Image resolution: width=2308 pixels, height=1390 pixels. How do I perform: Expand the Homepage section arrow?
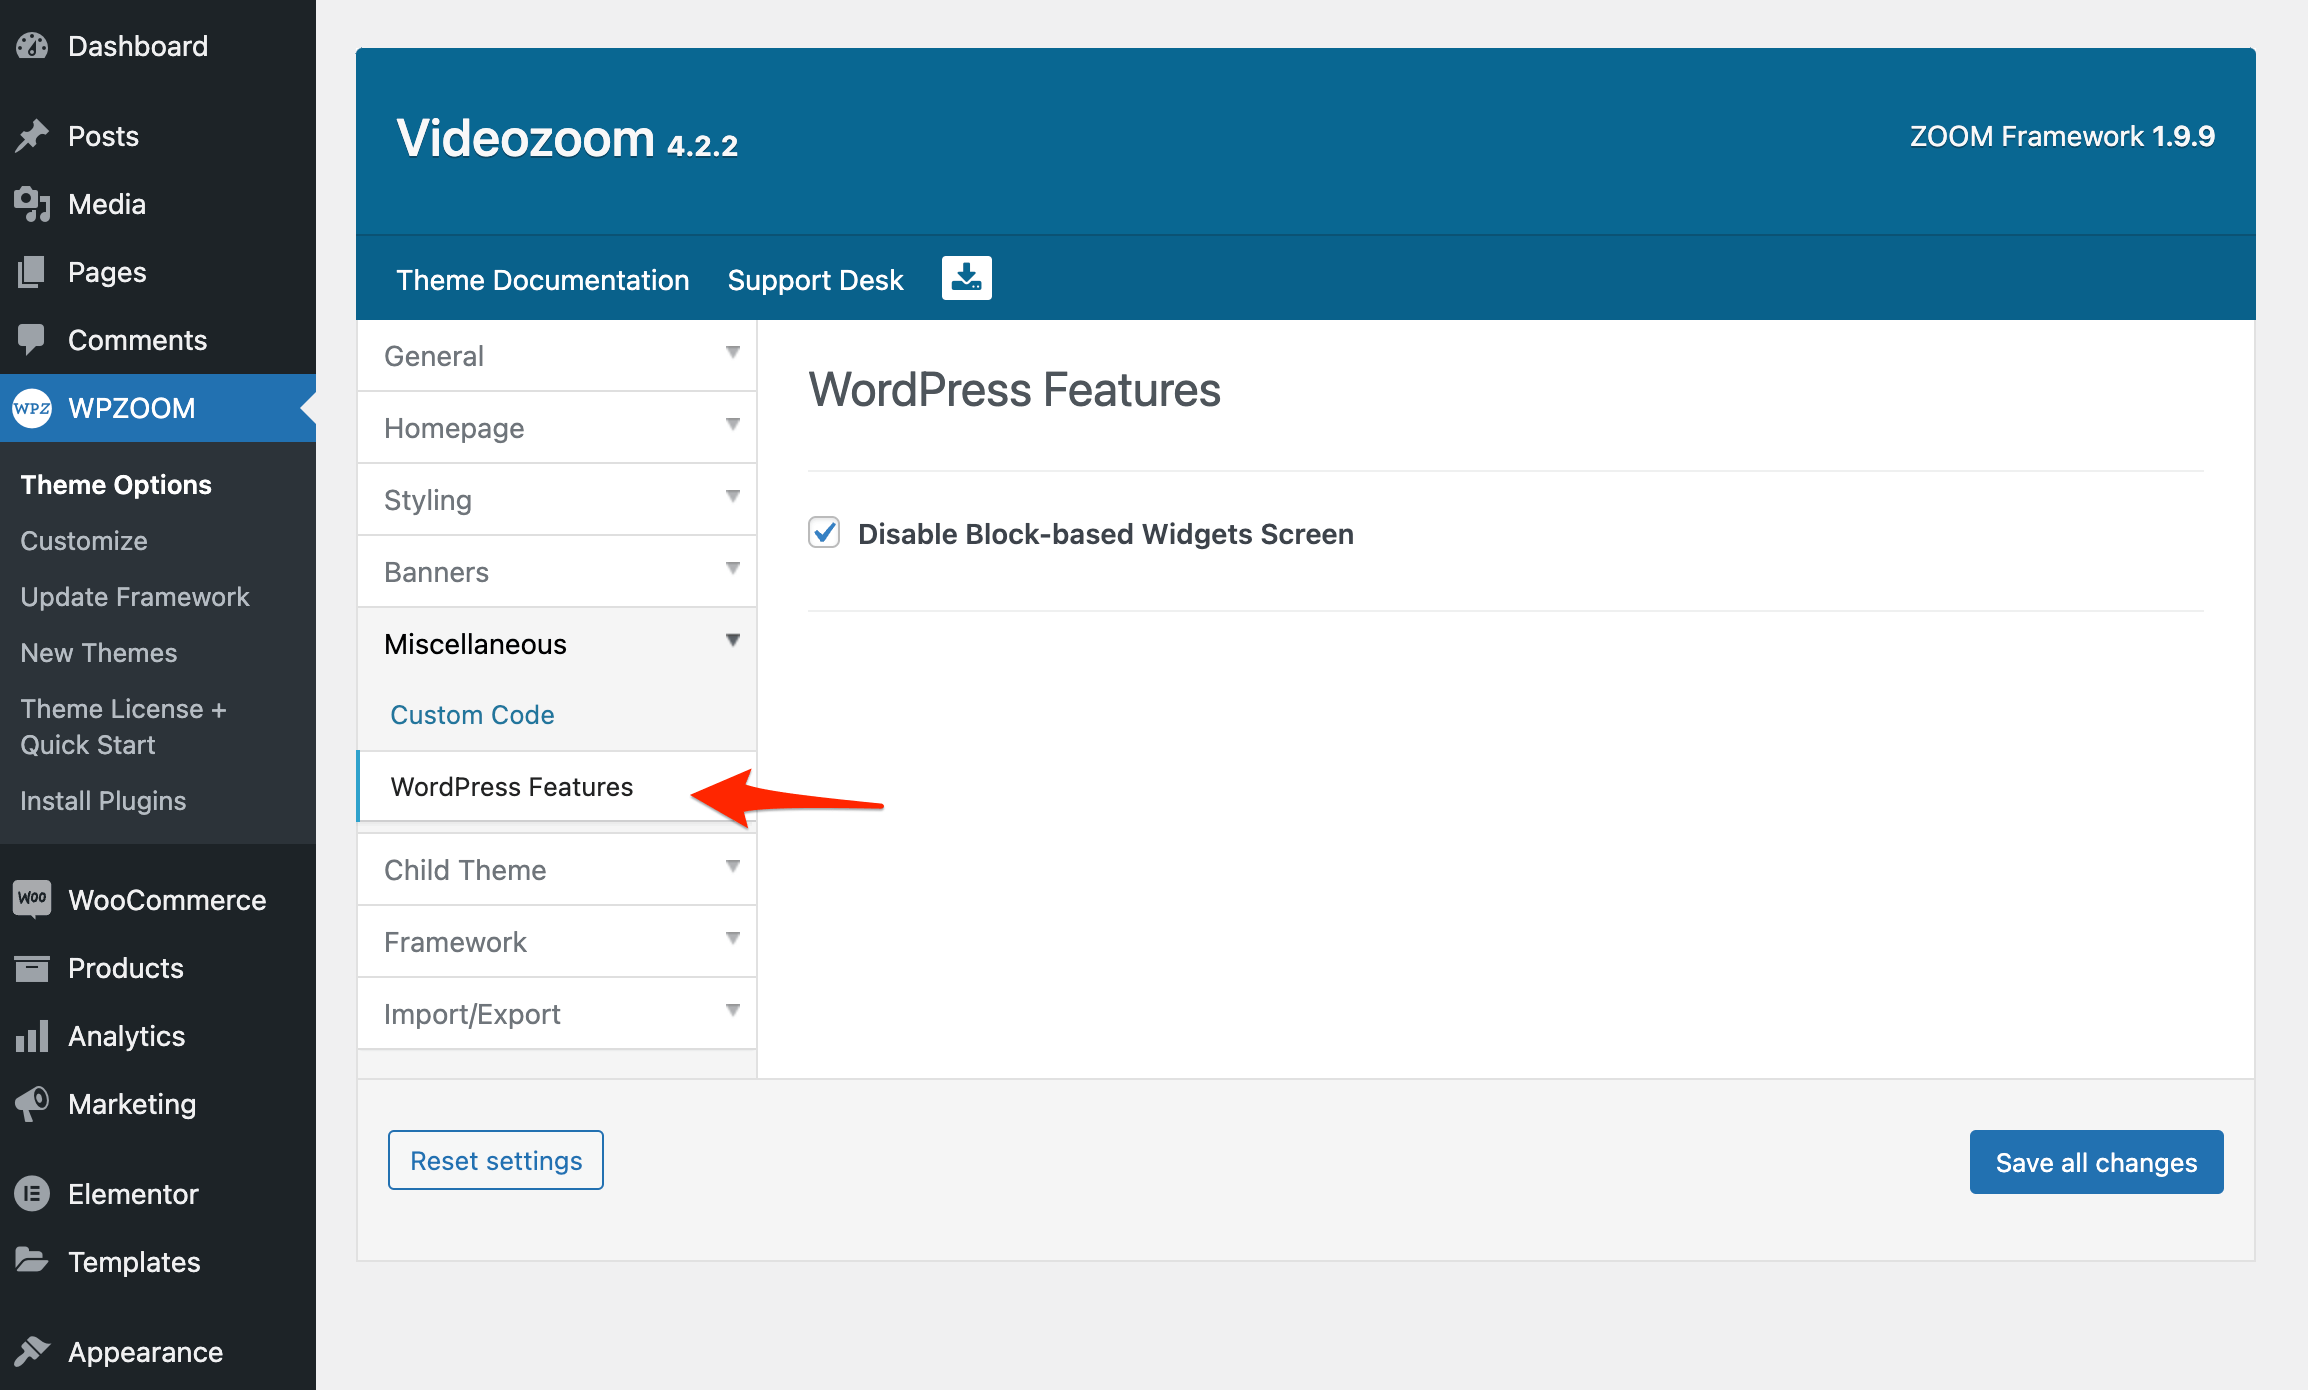tap(733, 424)
